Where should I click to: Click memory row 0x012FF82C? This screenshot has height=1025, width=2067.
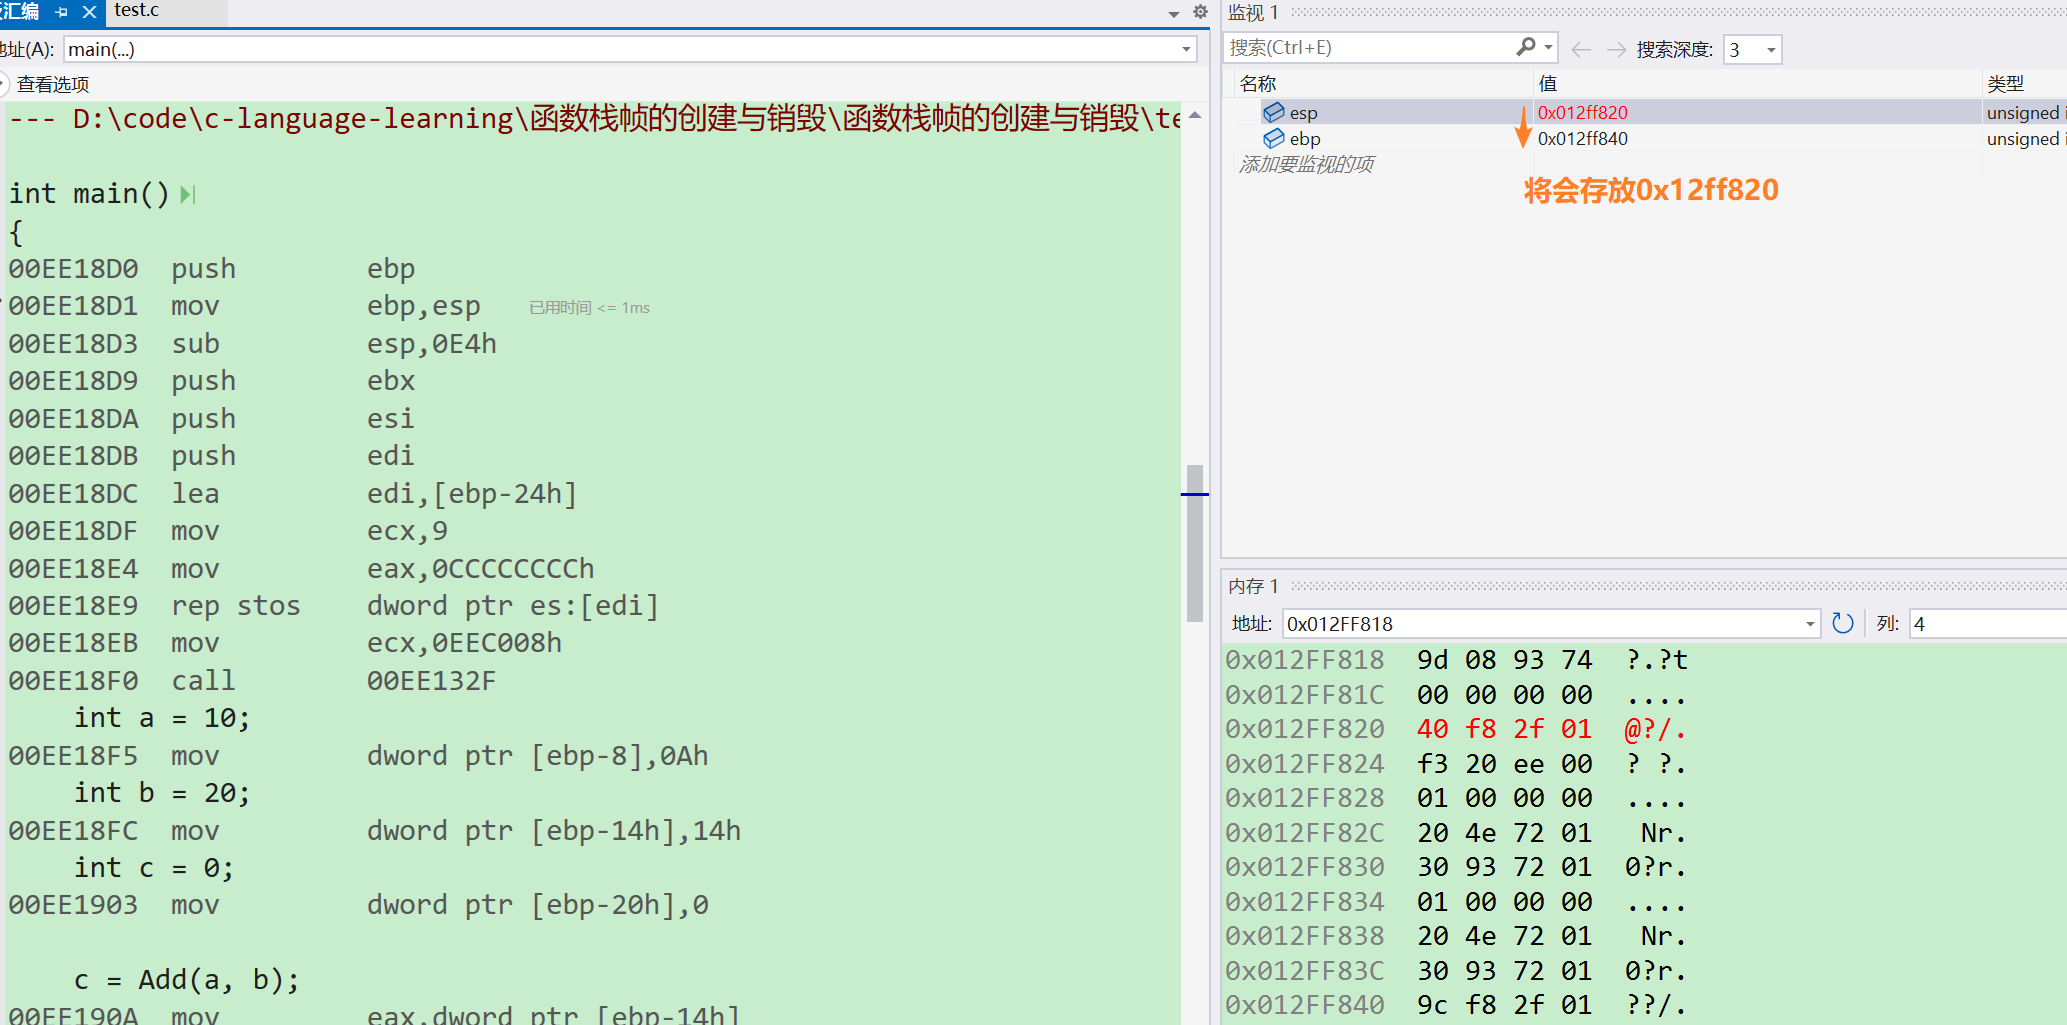[1456, 833]
